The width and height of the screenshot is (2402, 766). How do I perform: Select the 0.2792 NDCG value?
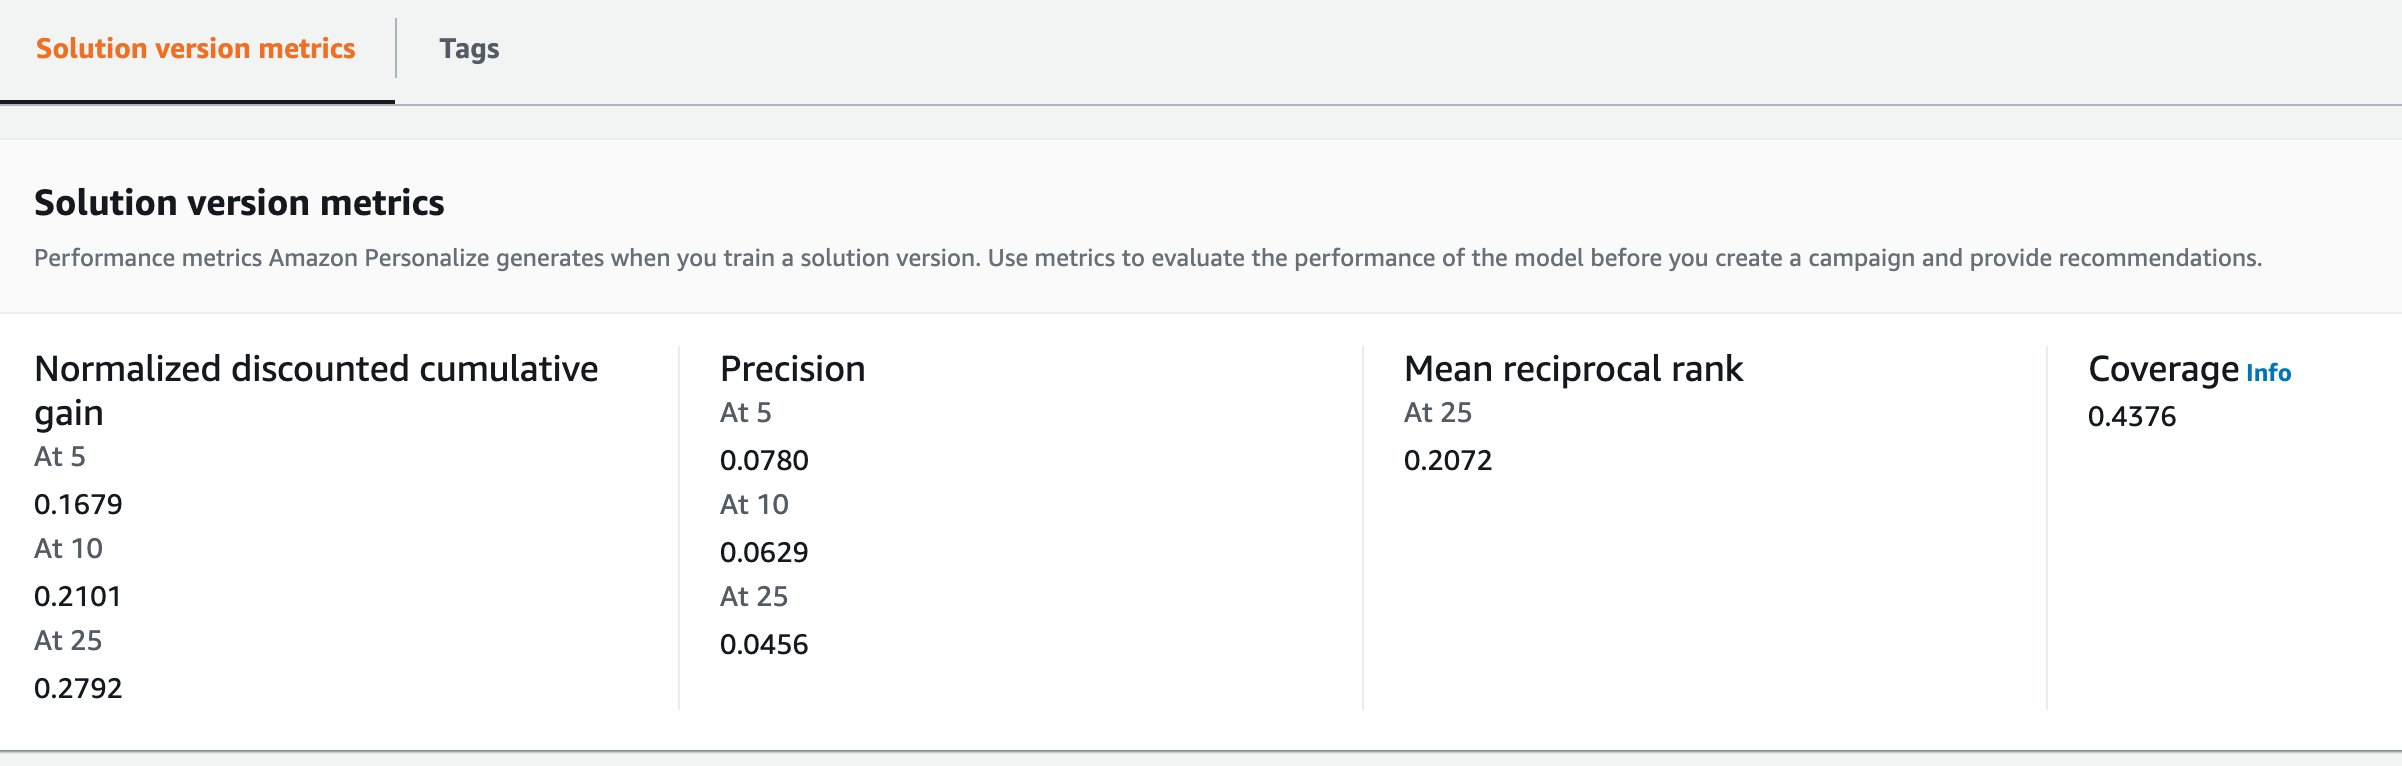78,688
